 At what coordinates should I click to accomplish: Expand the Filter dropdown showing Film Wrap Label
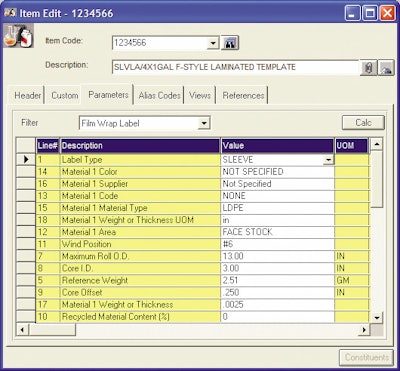(204, 123)
